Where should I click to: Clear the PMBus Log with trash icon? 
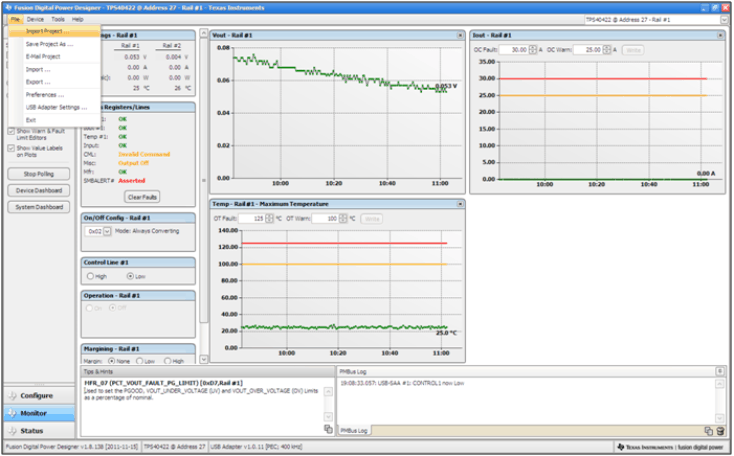pos(720,430)
